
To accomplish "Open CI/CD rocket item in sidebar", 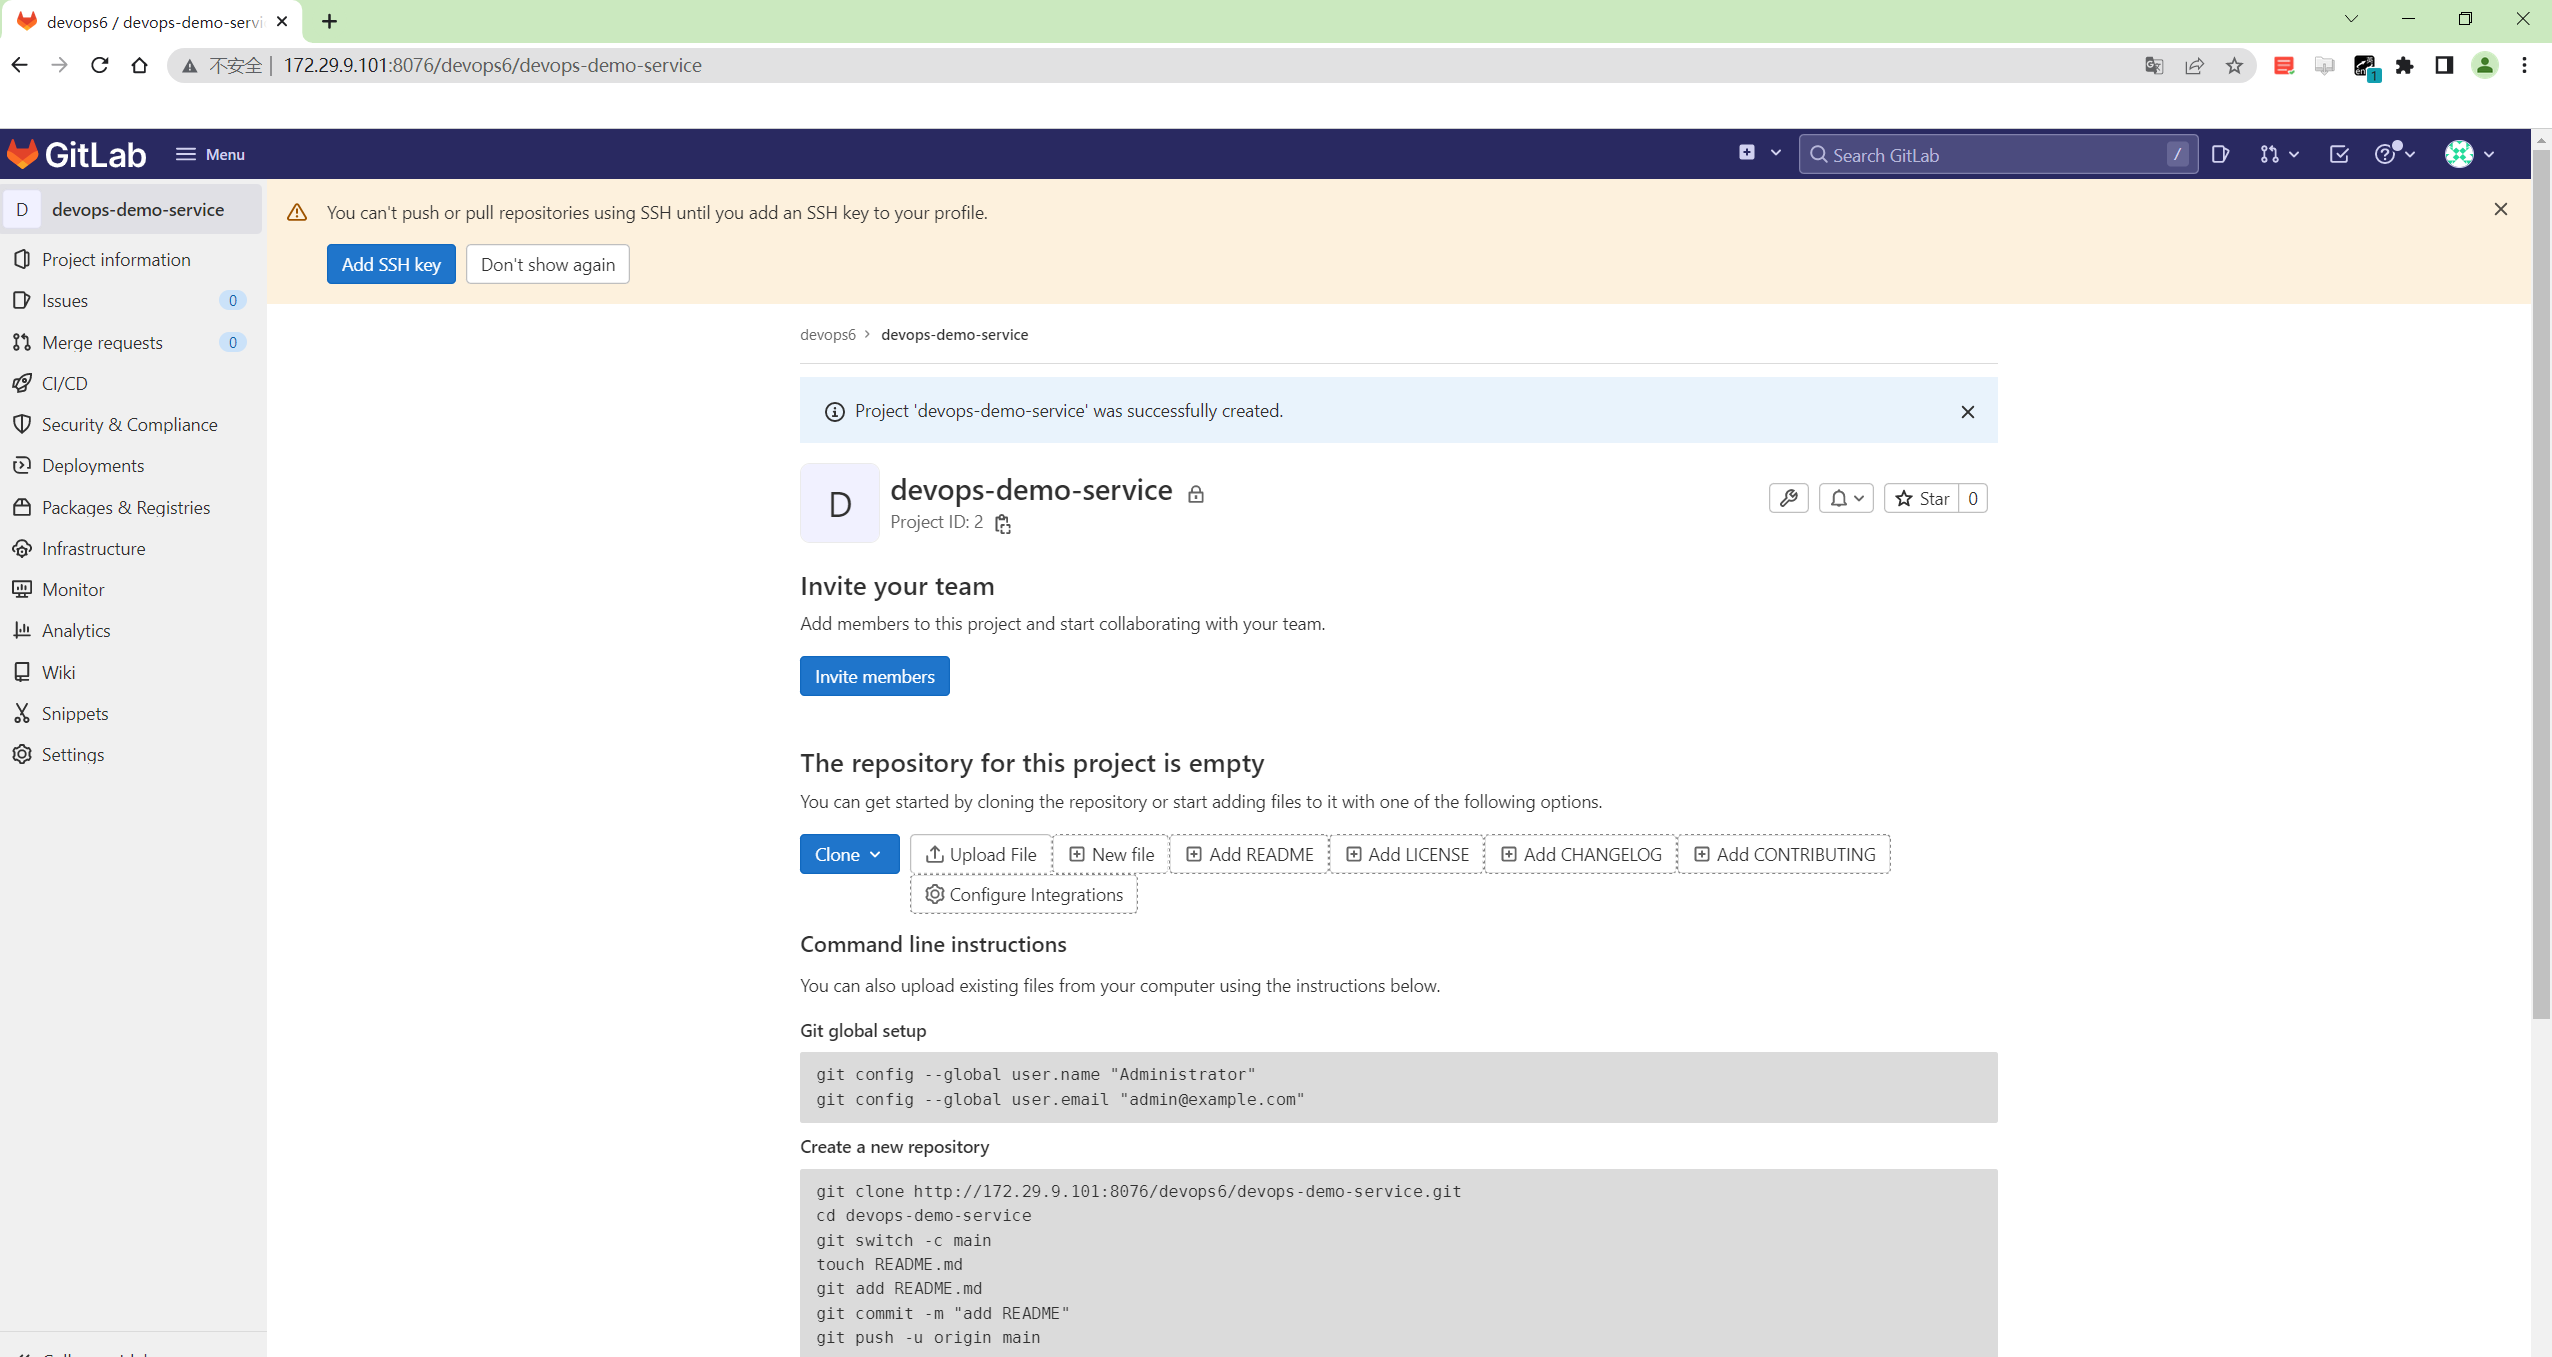I will pos(65,383).
